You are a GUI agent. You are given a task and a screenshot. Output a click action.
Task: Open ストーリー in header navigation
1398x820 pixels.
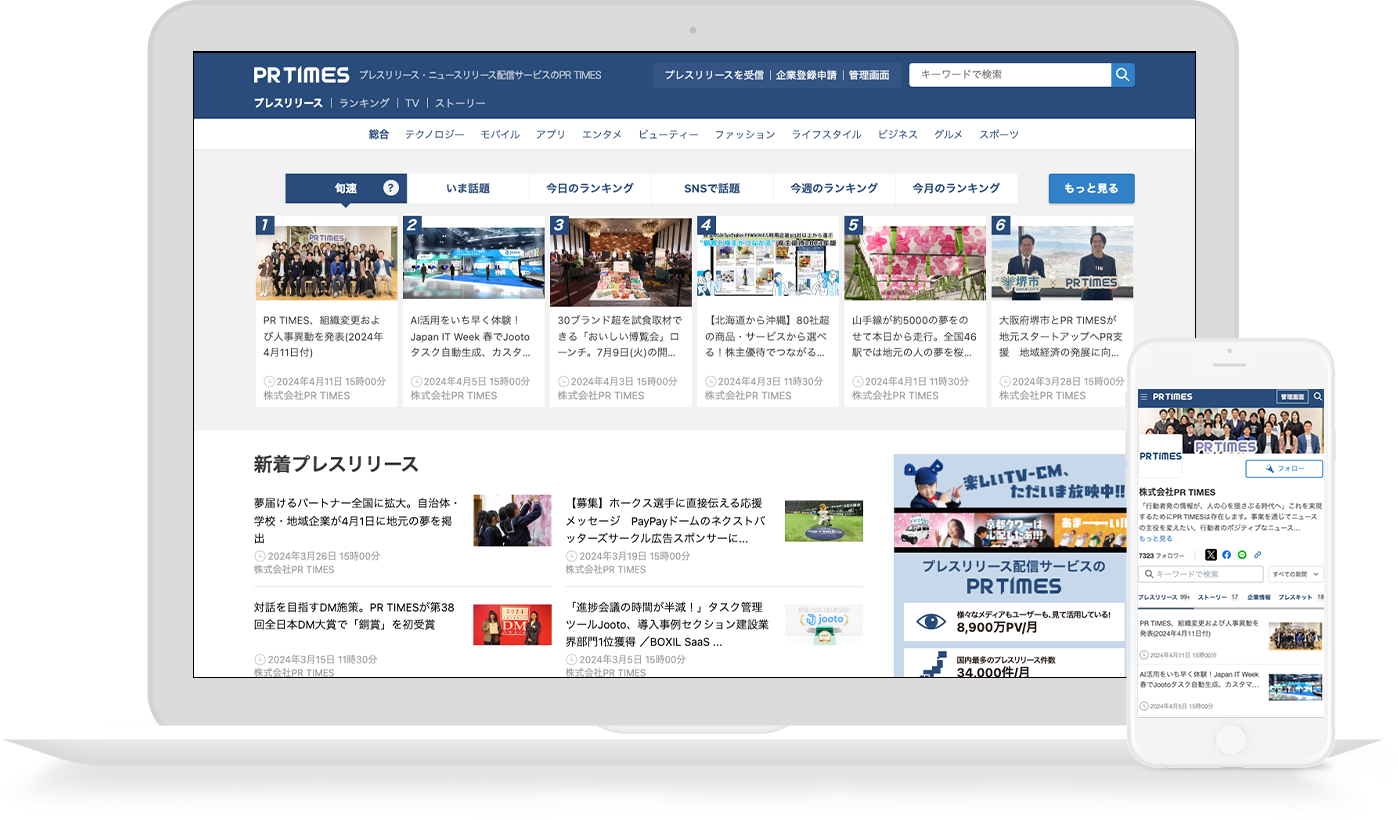[x=460, y=103]
